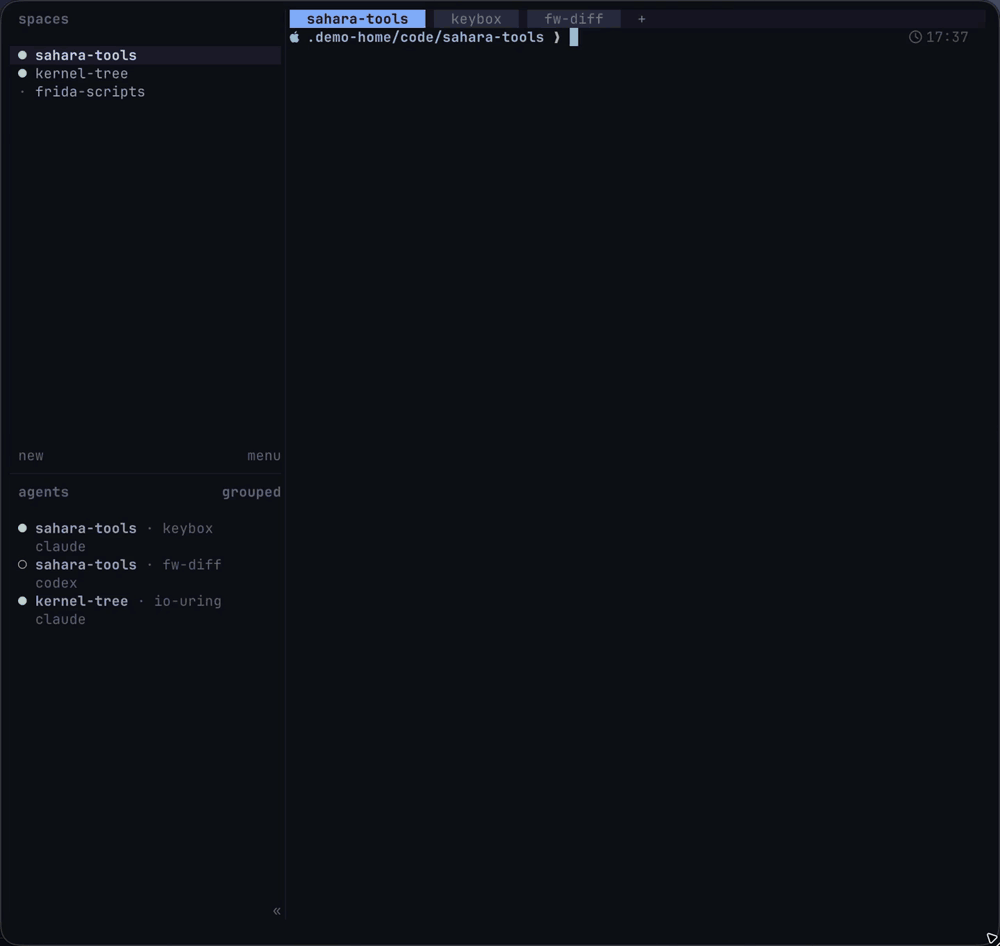Open the kernel-tree io-uring claude agent
This screenshot has height=946, width=1000.
click(145, 610)
